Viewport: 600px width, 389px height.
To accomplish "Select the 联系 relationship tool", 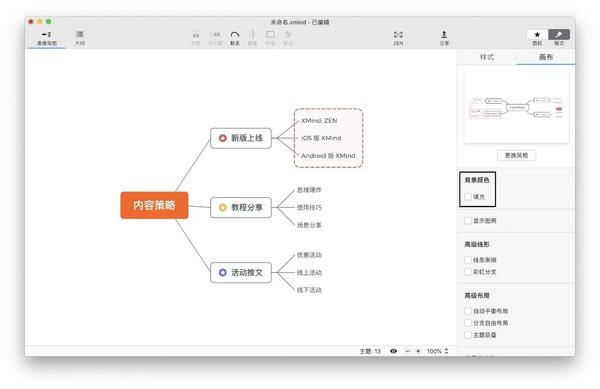I will click(235, 38).
